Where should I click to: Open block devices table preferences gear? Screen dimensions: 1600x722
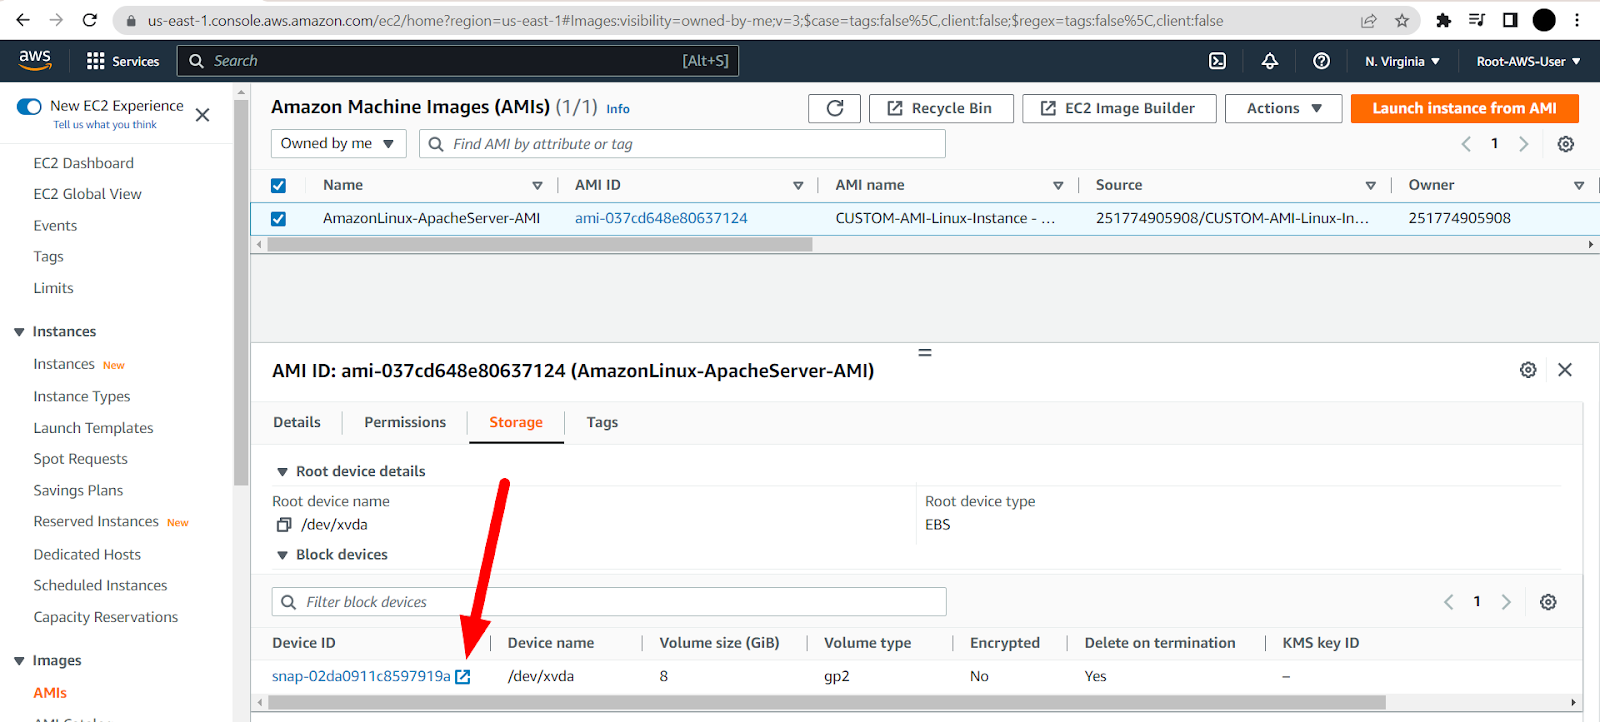pyautogui.click(x=1548, y=602)
